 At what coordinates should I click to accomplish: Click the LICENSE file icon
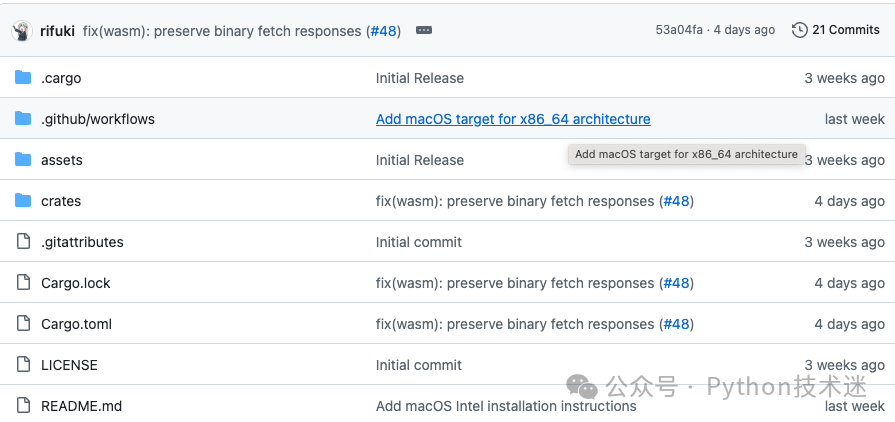click(23, 365)
